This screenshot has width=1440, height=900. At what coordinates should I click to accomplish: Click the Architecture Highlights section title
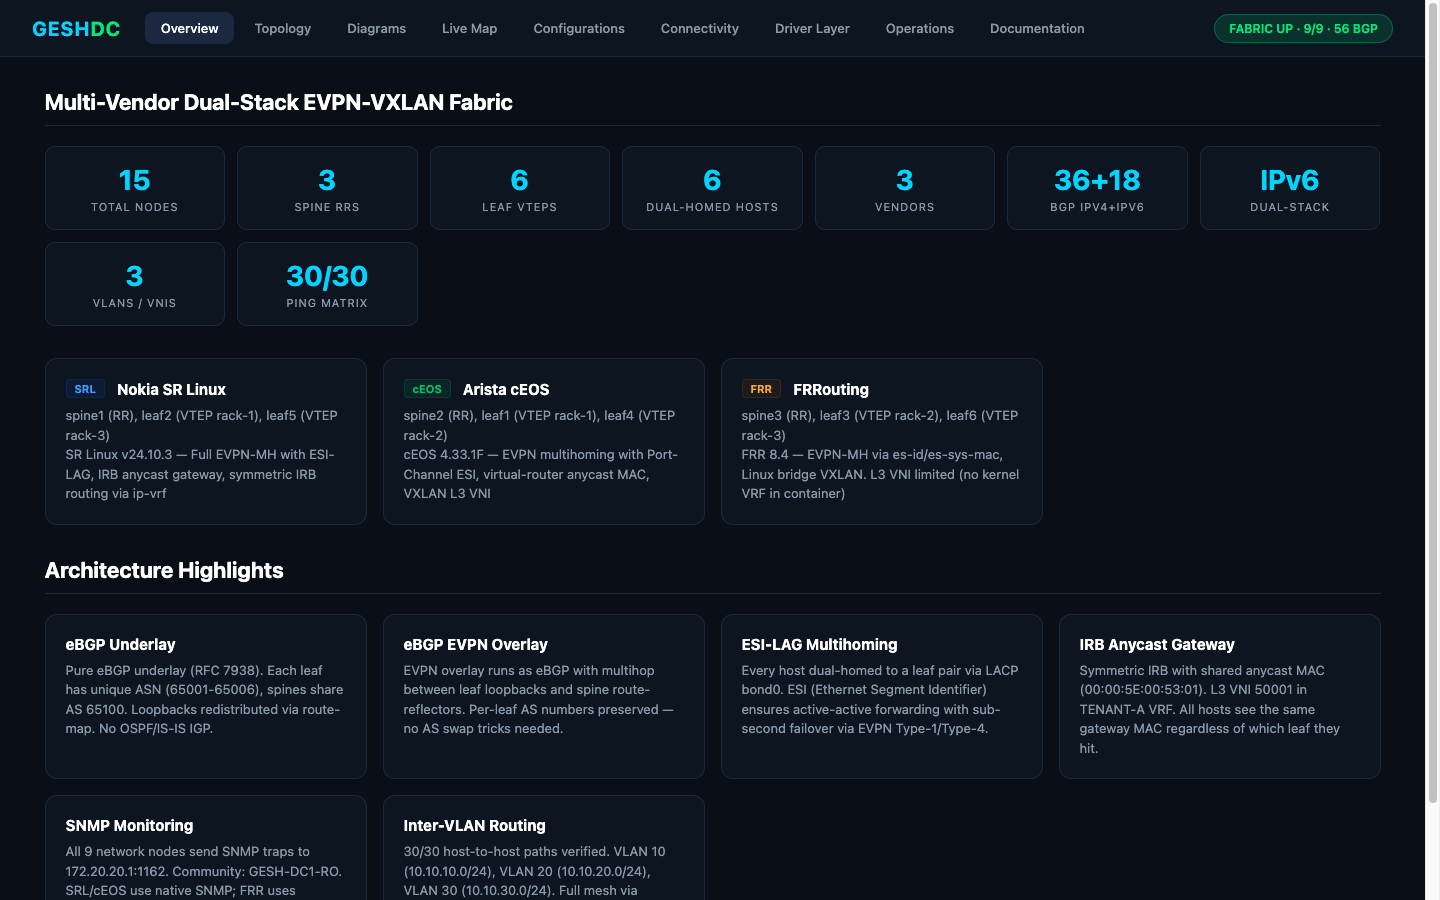click(x=164, y=570)
